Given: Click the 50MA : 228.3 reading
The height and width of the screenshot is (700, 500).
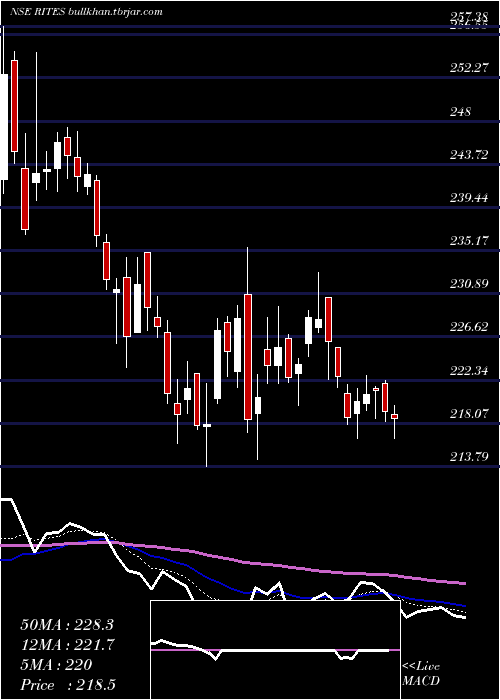Looking at the screenshot, I should [68, 625].
